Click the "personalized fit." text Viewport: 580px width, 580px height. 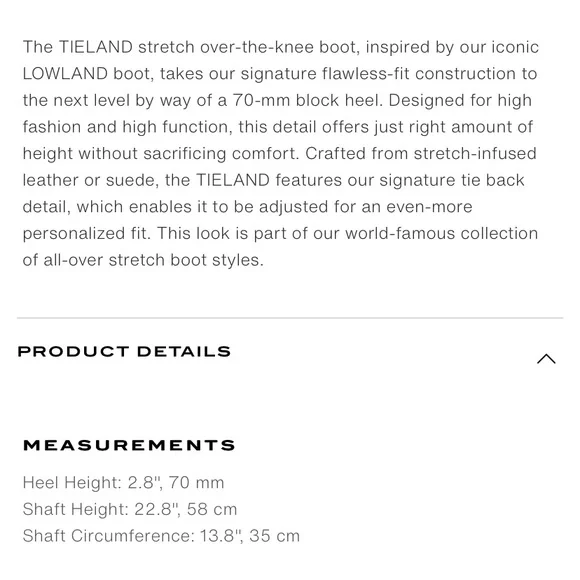coord(87,233)
